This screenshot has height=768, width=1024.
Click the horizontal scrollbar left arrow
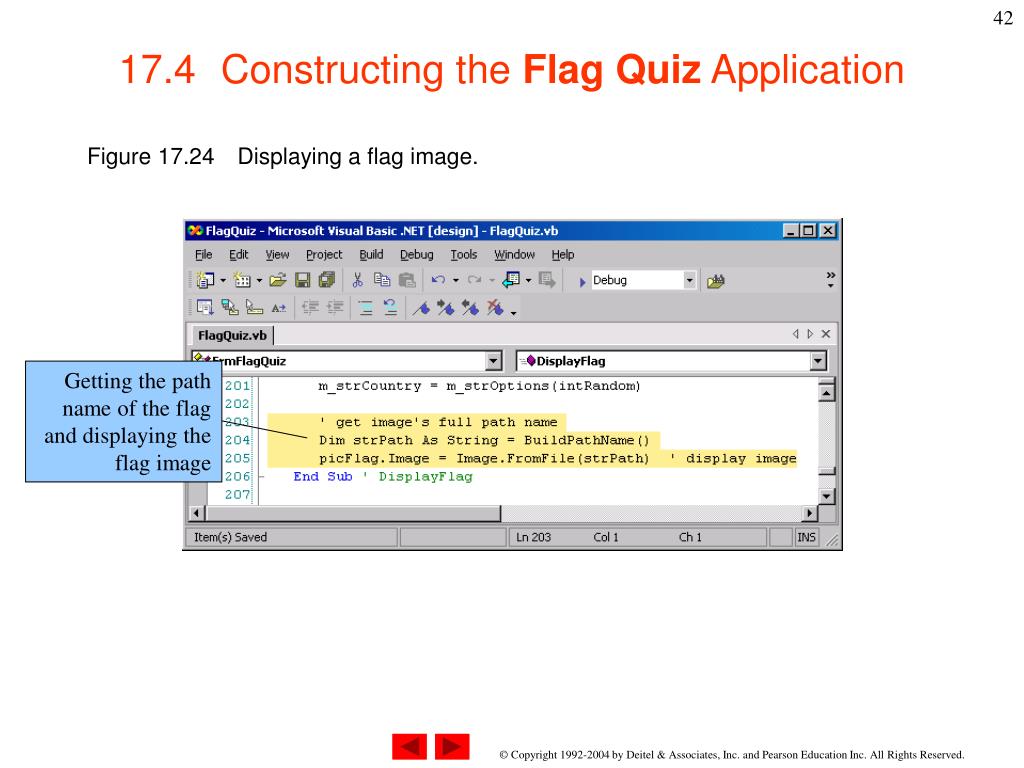196,513
